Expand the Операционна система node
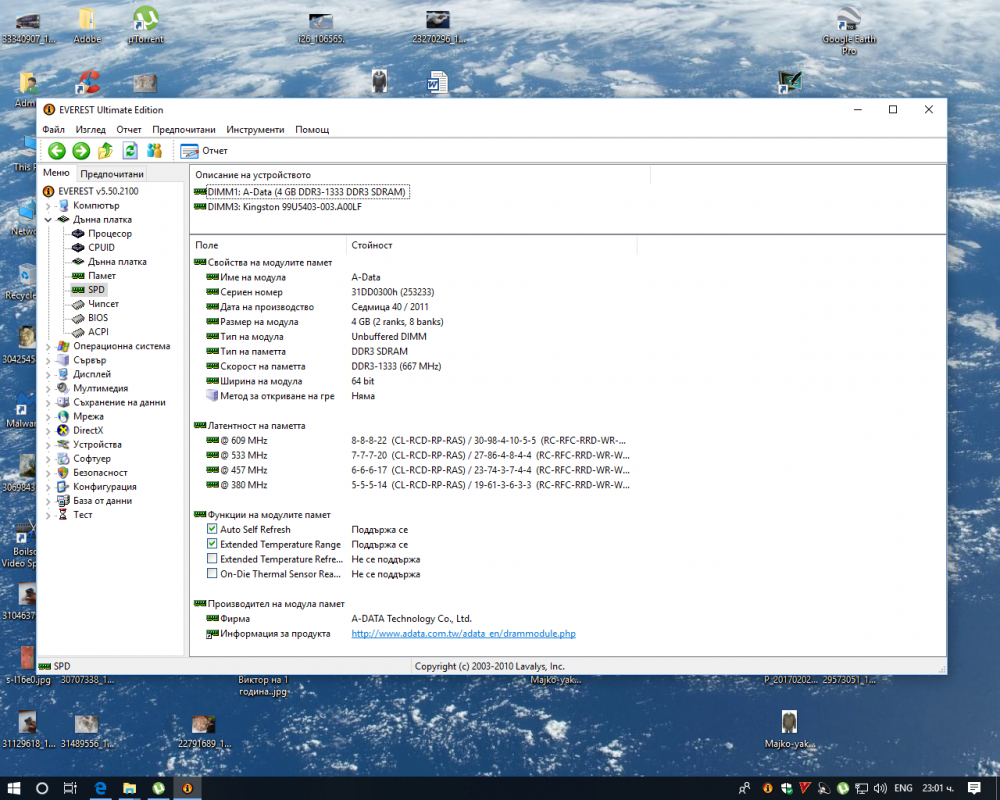The height and width of the screenshot is (800, 1000). [x=48, y=346]
